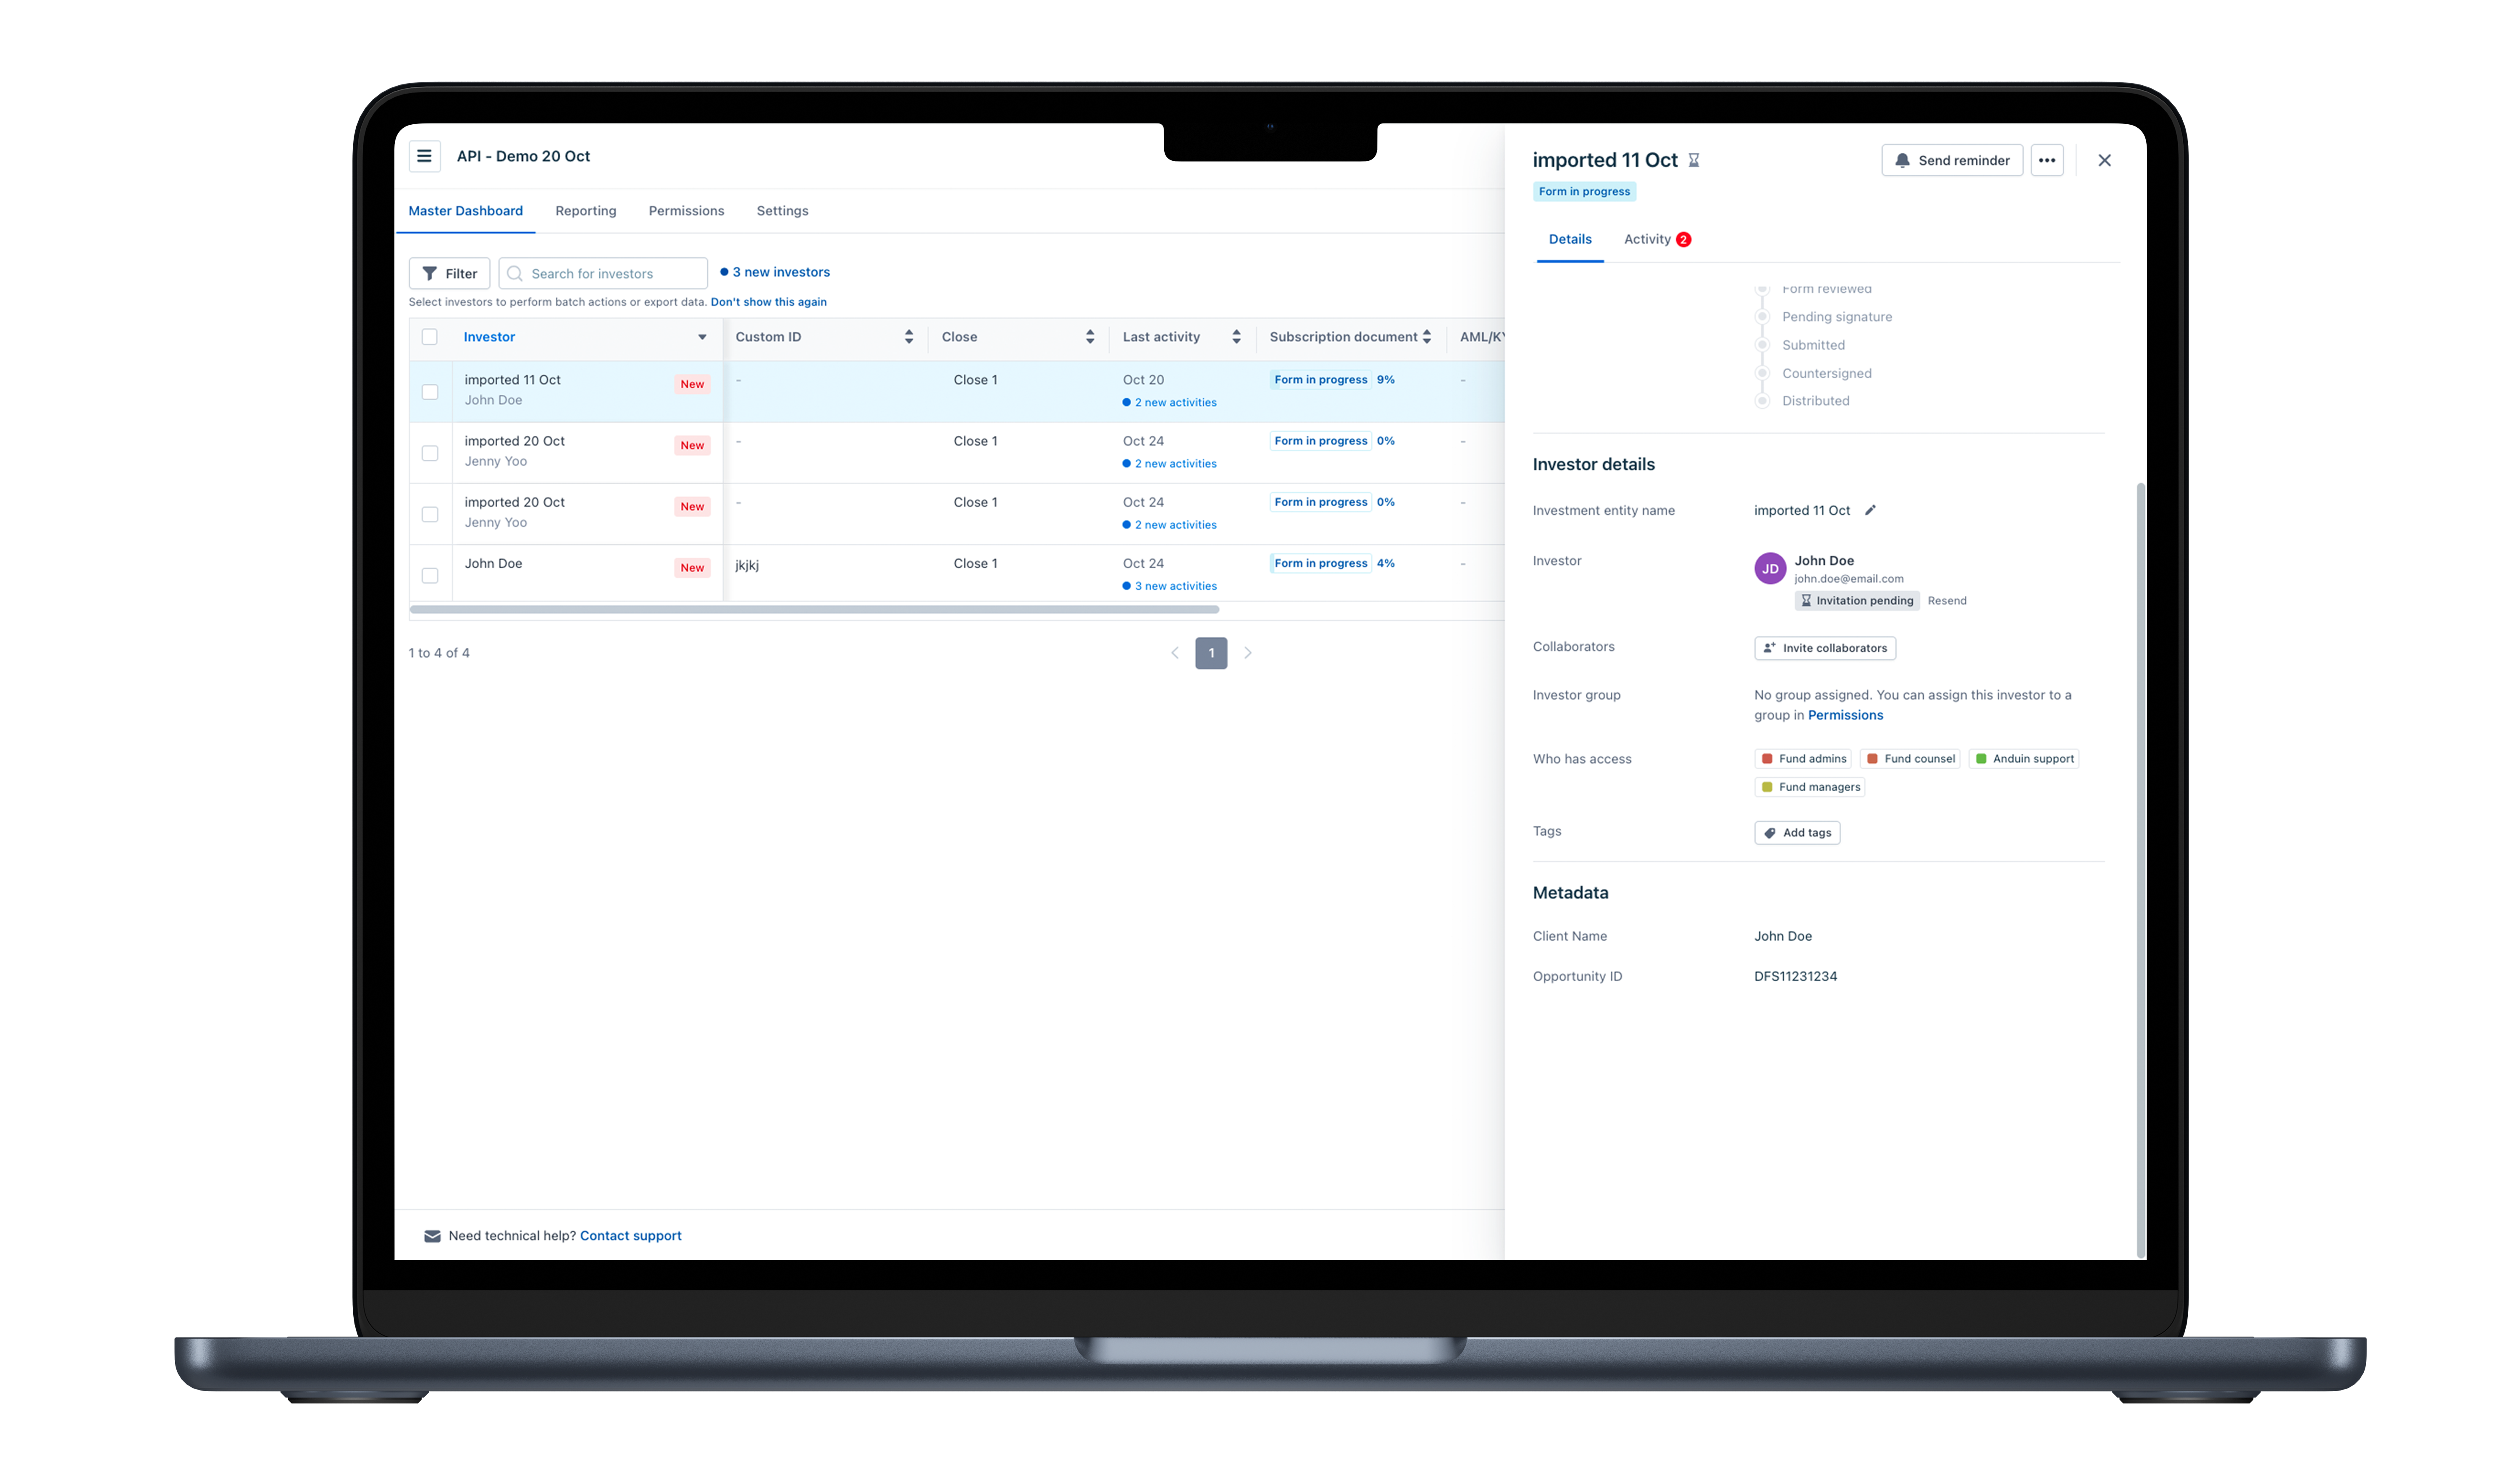Click the three-dot more options icon
Screen dimensions: 2520x1463
pyautogui.click(x=2048, y=160)
